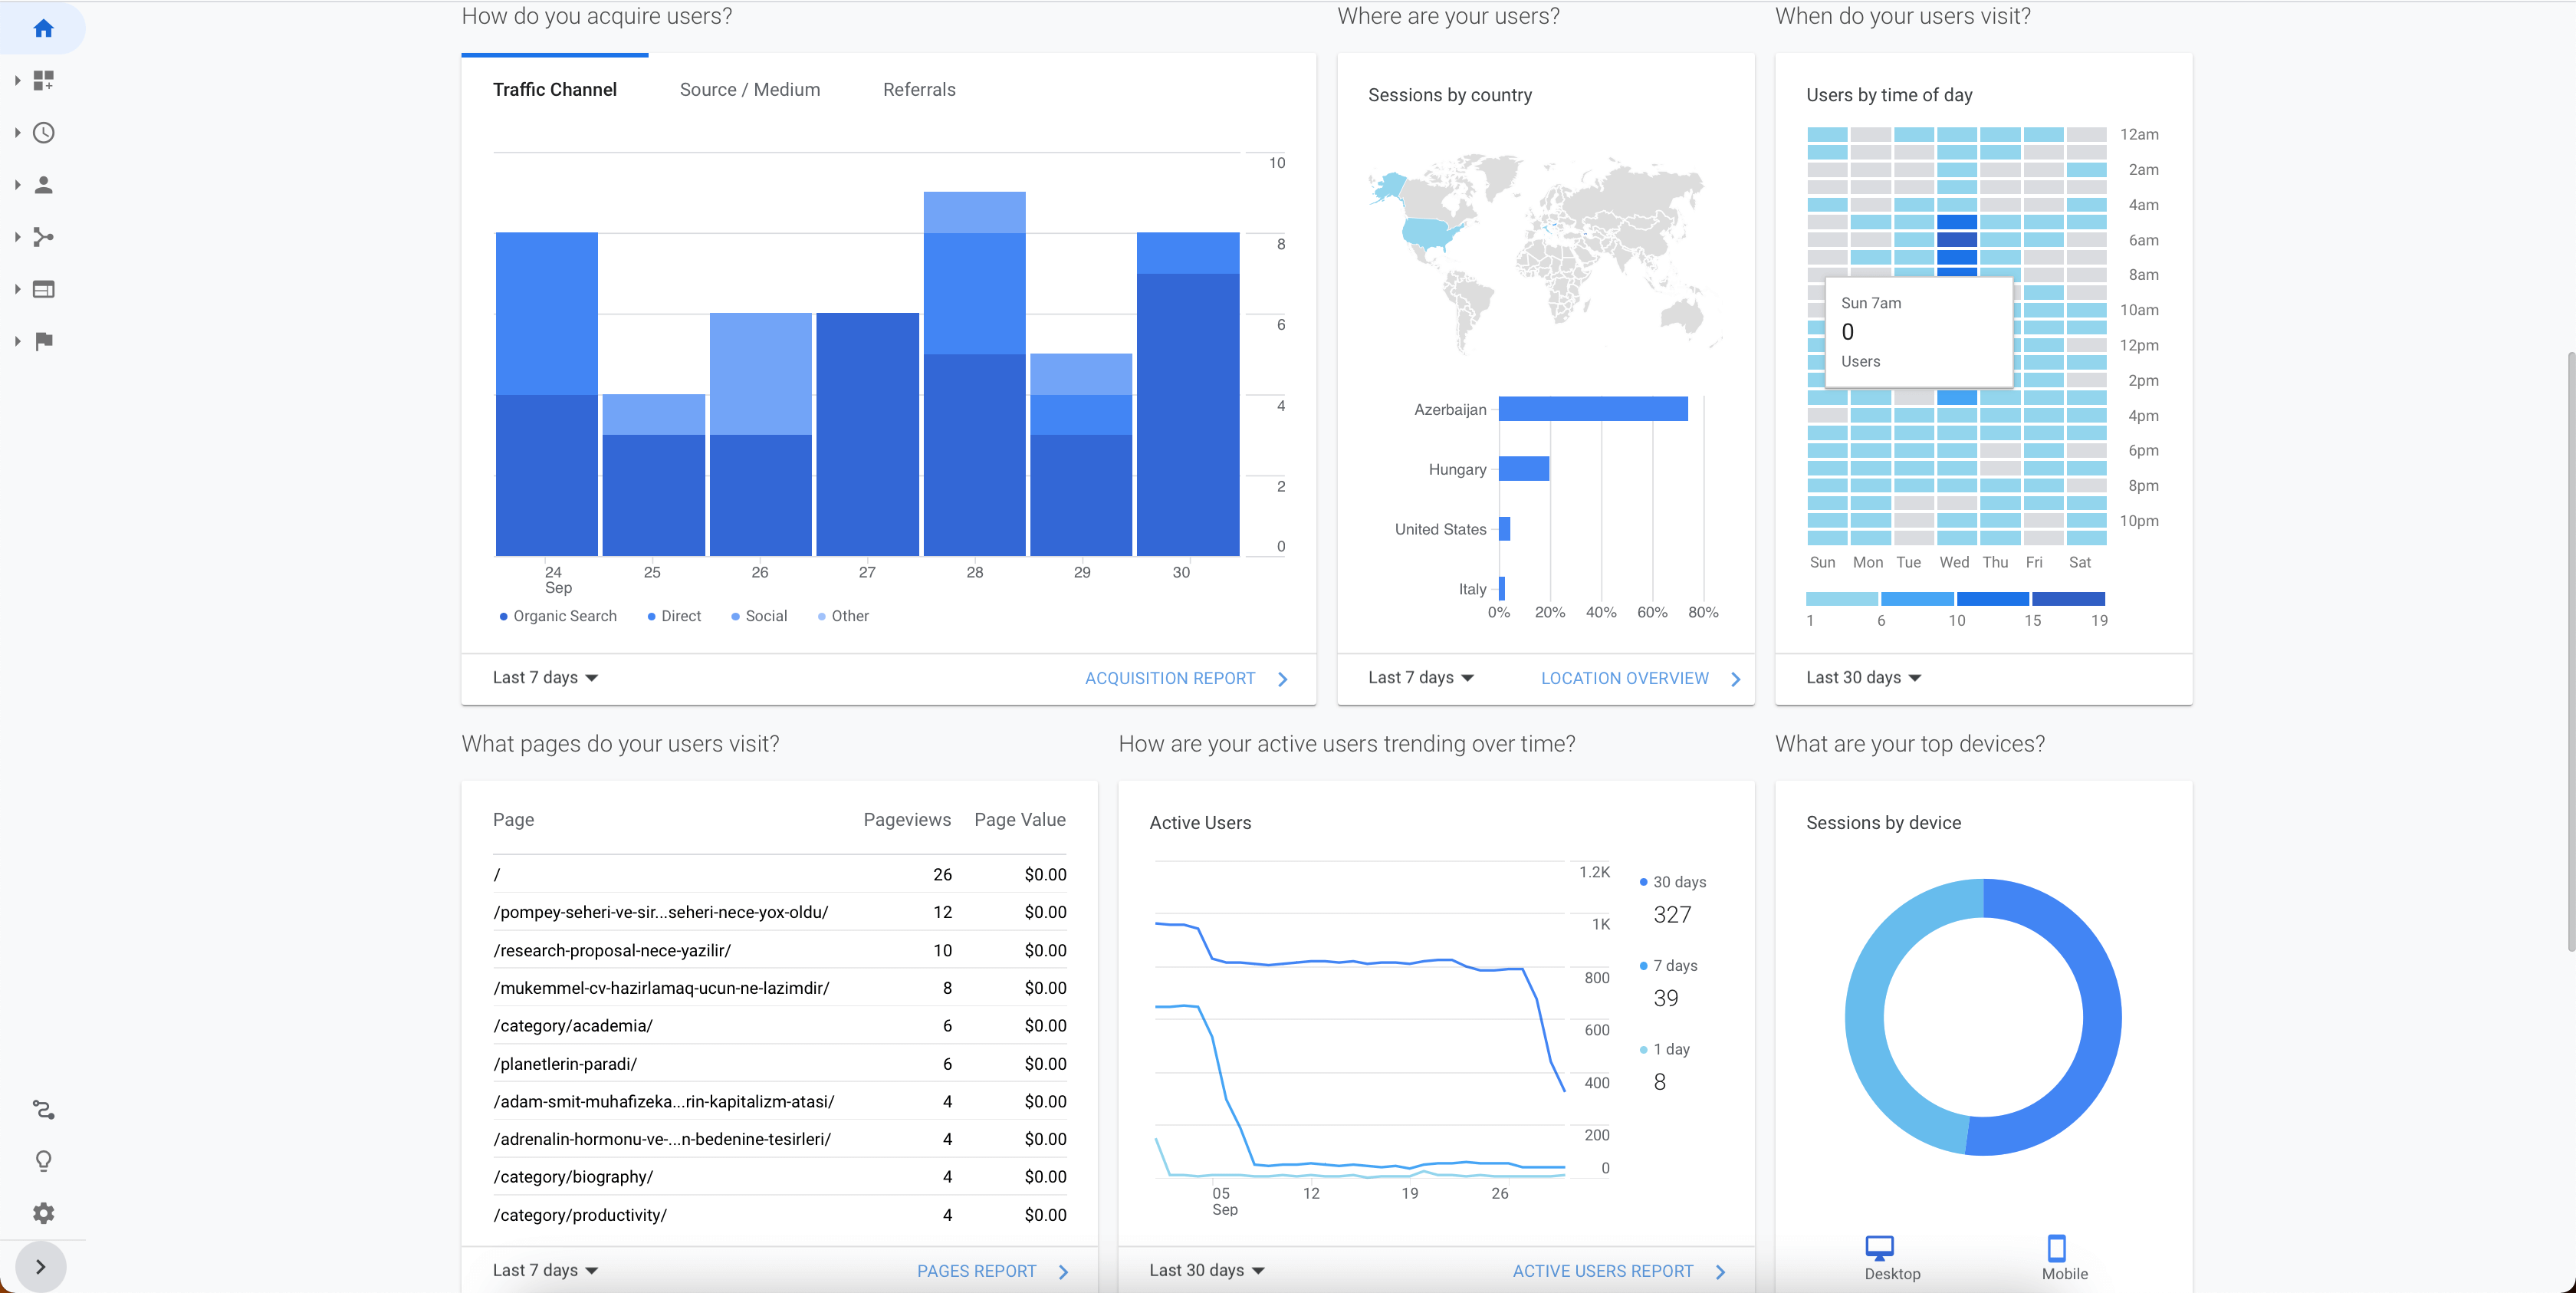This screenshot has height=1293, width=2576.
Task: Open Discover lightbulb icon
Action: [43, 1161]
